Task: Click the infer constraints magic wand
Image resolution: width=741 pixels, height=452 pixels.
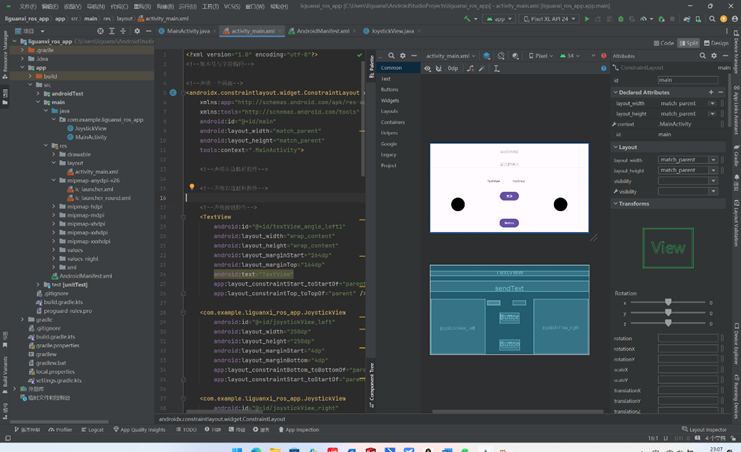Action: coord(482,69)
